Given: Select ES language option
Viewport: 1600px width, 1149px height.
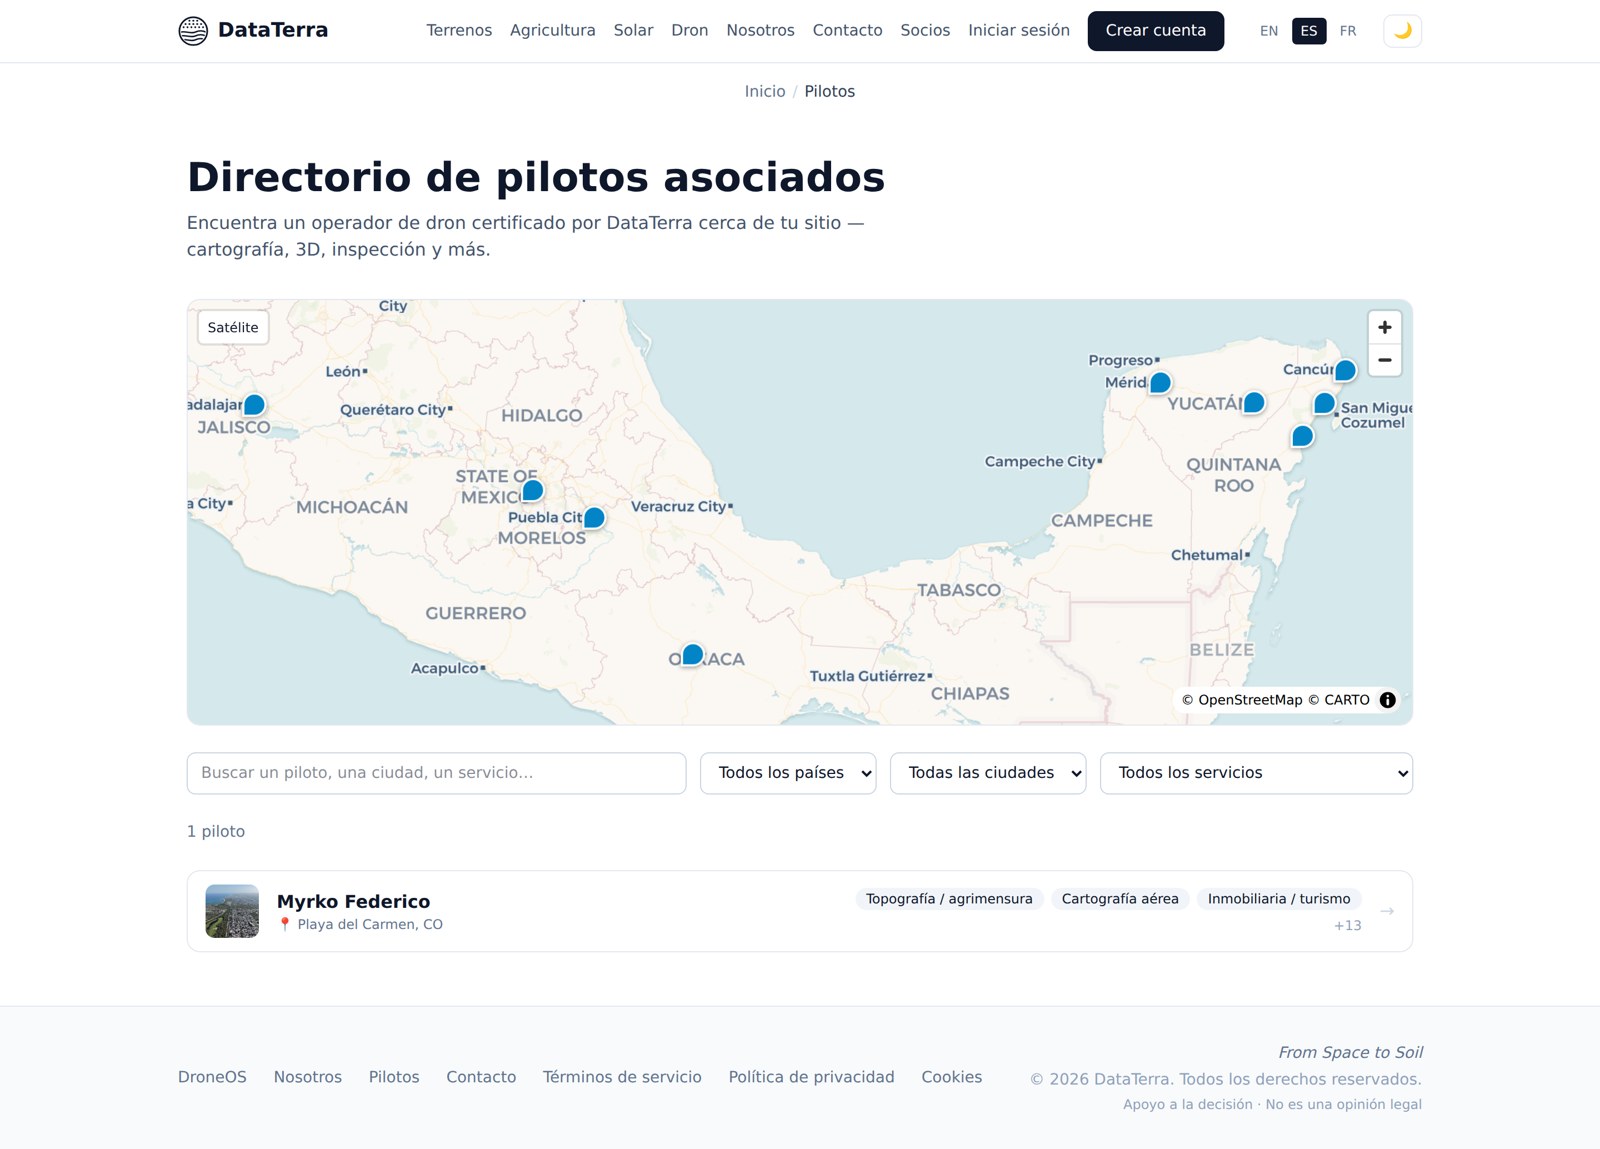Looking at the screenshot, I should pyautogui.click(x=1309, y=31).
